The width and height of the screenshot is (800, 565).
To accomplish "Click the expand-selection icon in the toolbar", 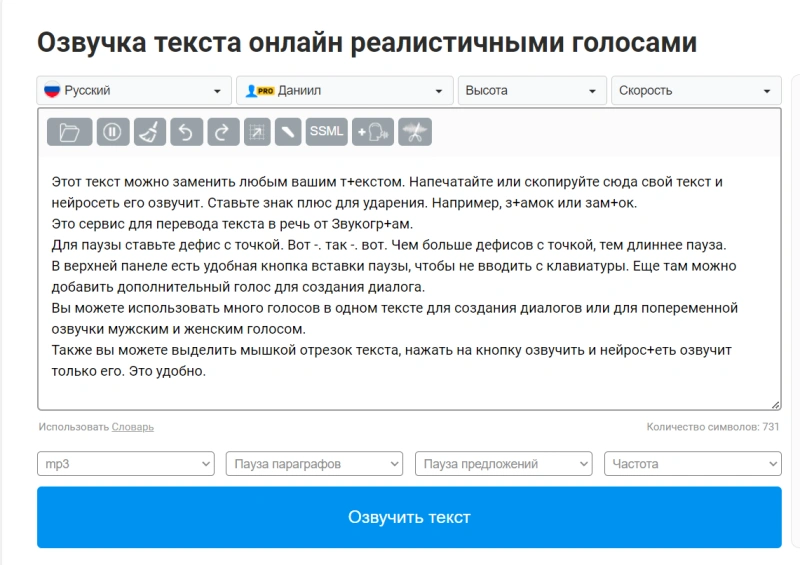I will 257,132.
